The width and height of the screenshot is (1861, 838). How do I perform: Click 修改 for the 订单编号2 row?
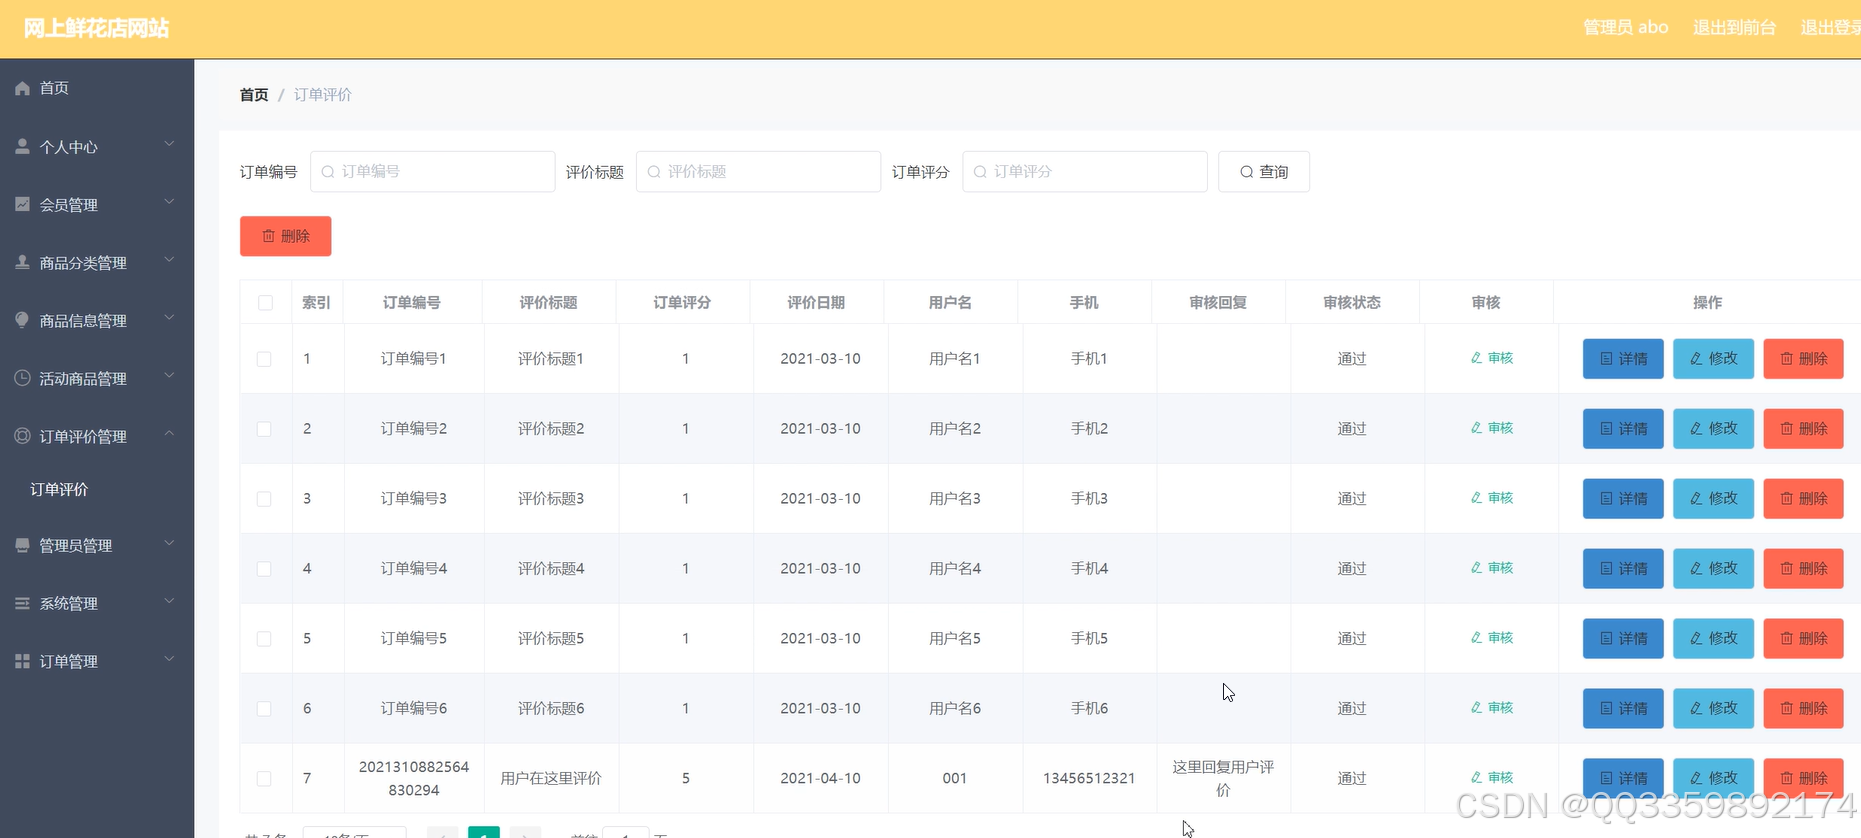[x=1713, y=429]
